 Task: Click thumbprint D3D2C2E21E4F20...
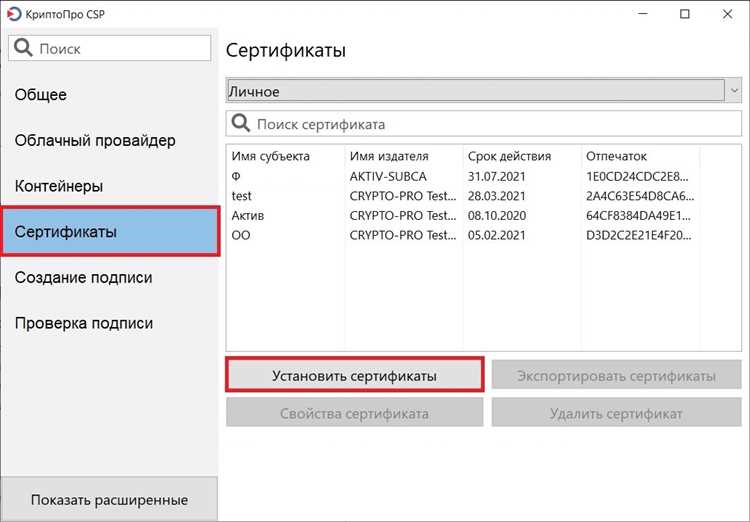point(639,235)
